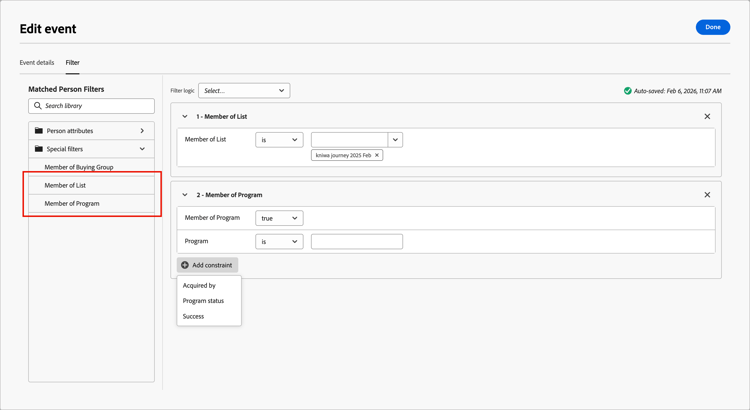Click the Program value input field
750x410 pixels.
pos(357,241)
